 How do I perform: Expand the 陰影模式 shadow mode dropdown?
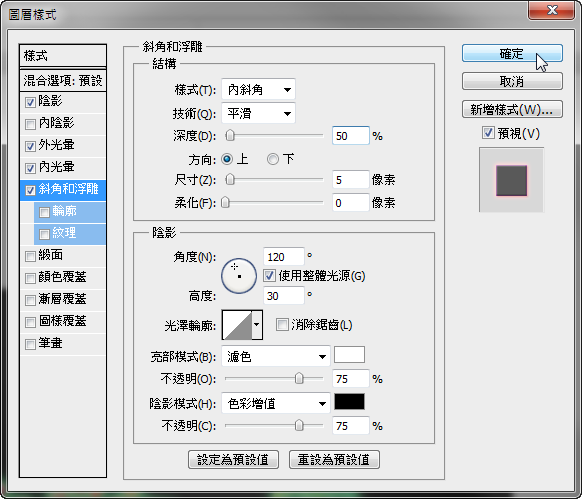pos(275,403)
